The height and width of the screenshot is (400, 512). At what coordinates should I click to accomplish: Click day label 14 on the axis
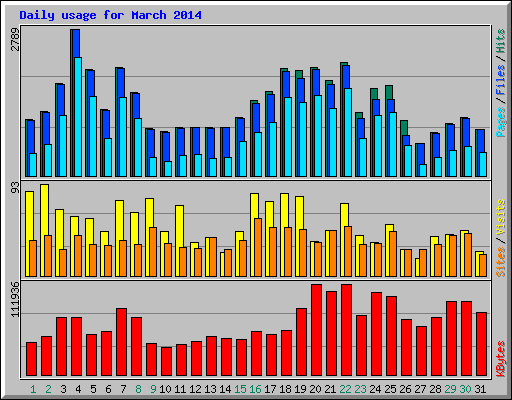[225, 389]
